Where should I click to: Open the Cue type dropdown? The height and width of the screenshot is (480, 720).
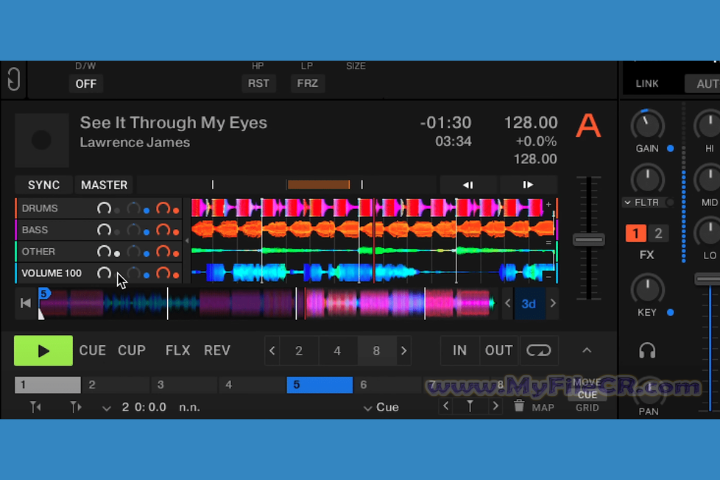[381, 407]
